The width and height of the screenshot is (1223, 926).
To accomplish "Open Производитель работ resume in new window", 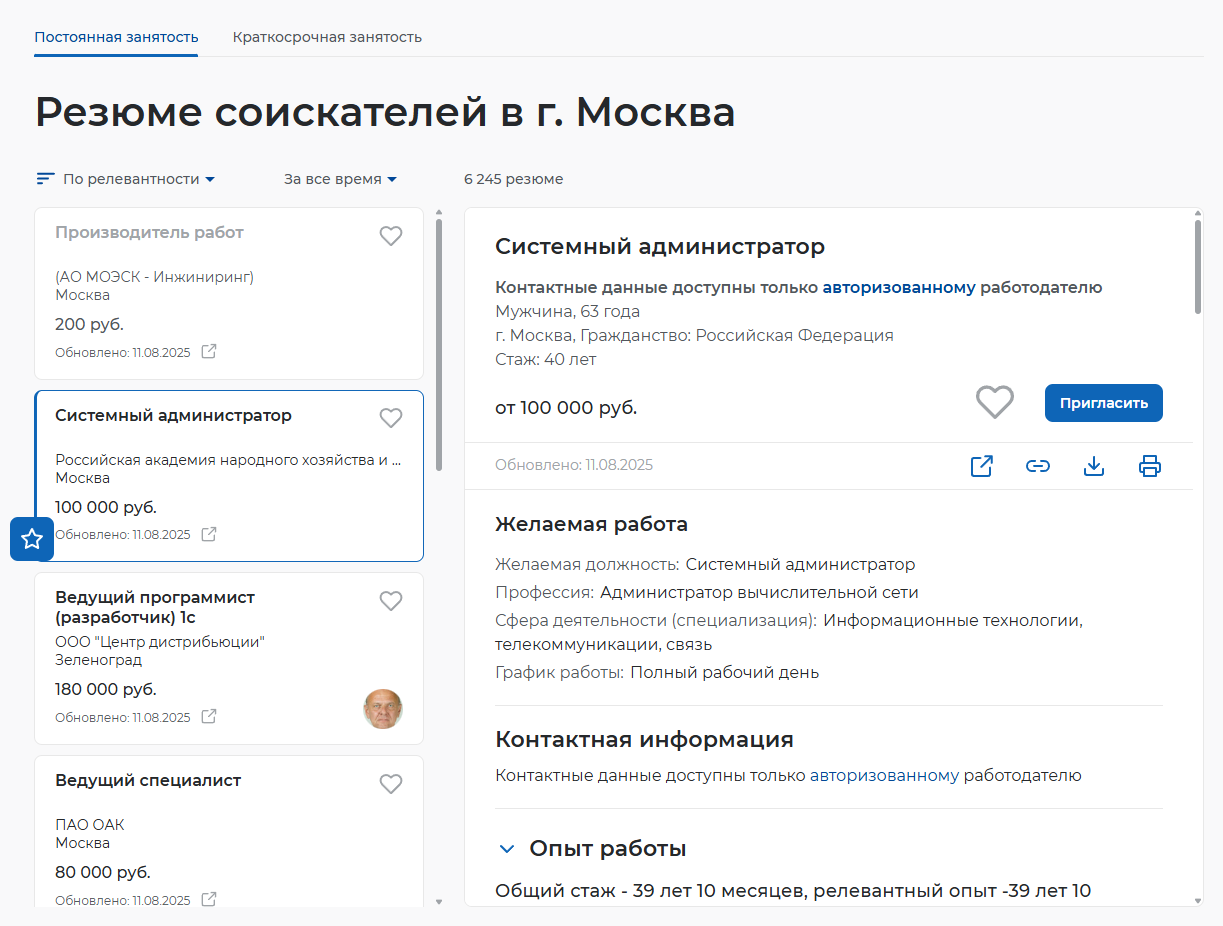I will click(209, 352).
